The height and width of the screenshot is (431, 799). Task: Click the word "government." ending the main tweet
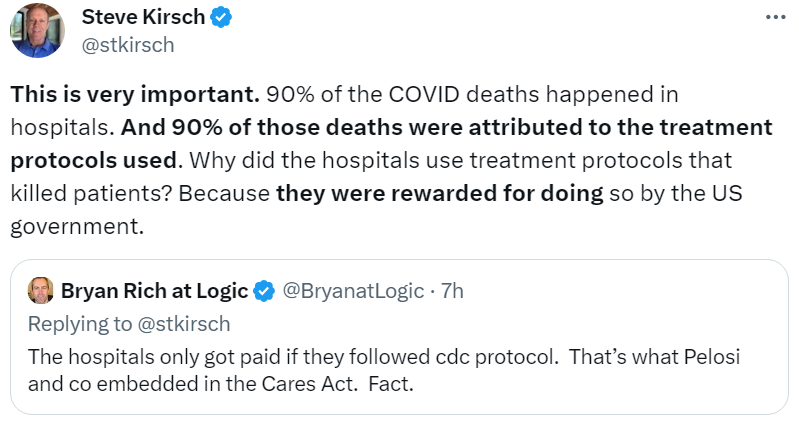[77, 226]
